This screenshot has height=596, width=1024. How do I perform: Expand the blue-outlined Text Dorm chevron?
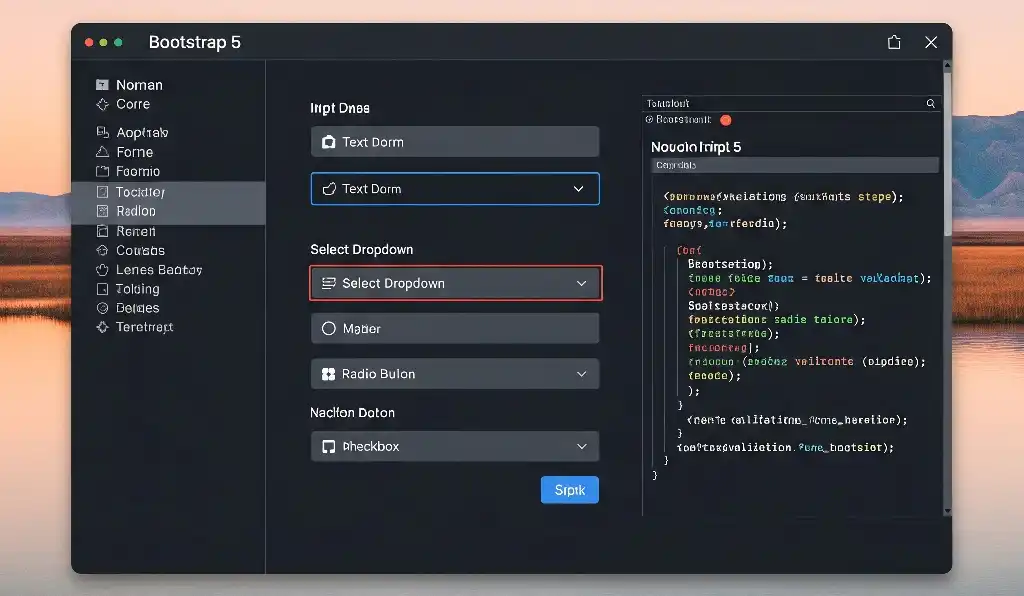(579, 189)
